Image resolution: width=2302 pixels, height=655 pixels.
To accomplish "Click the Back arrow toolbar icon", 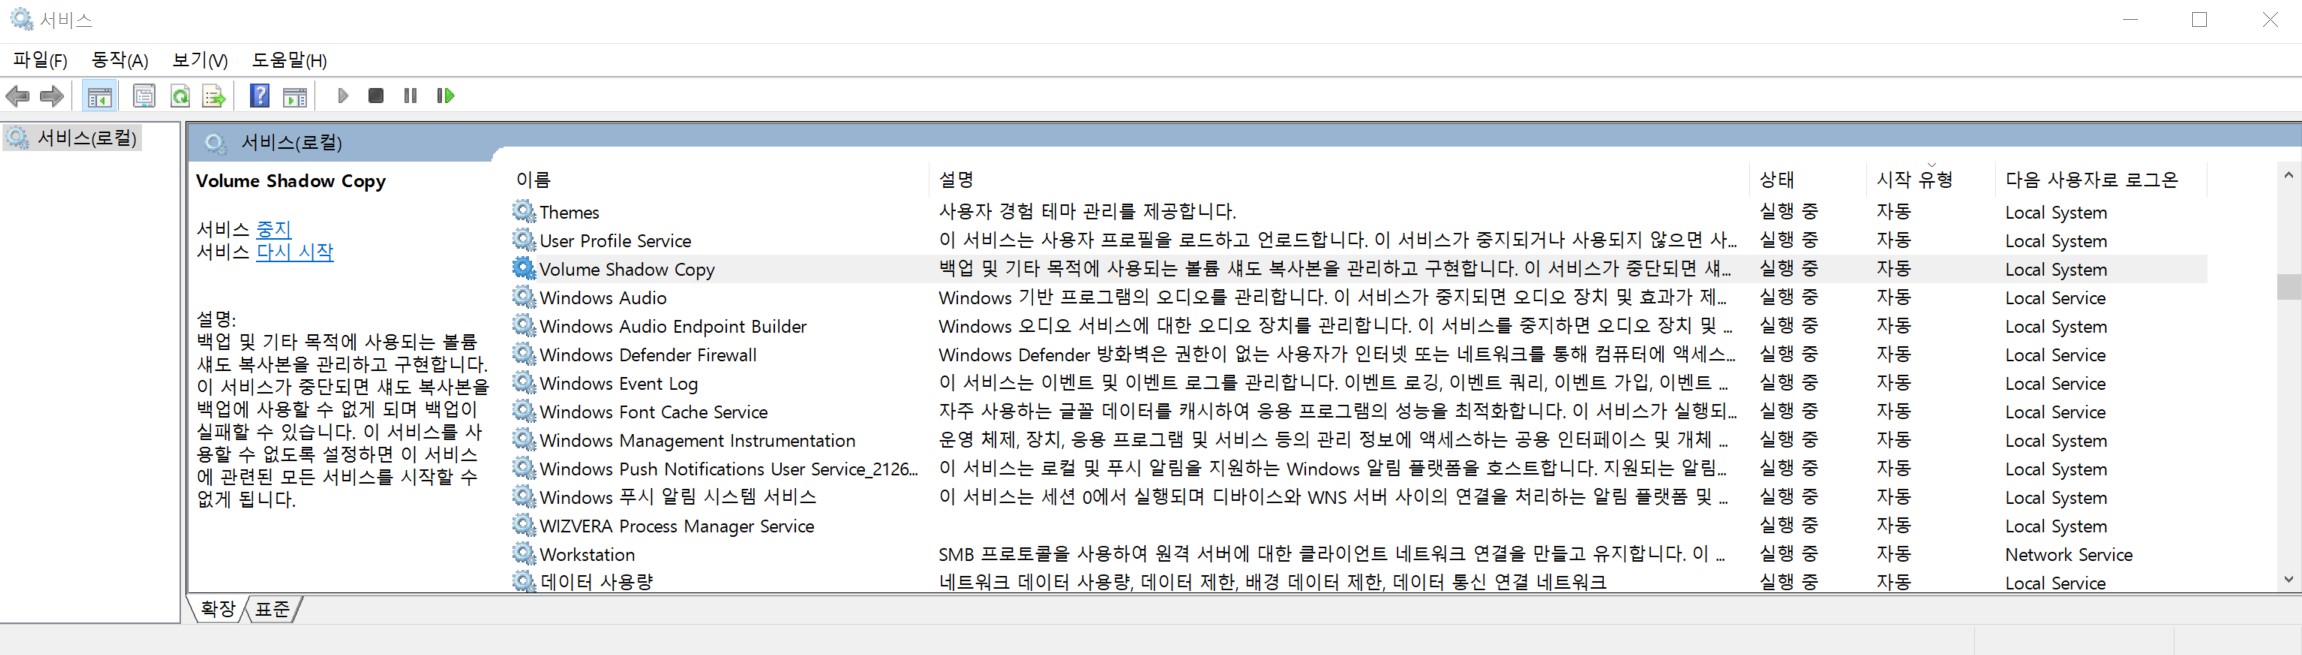I will [17, 96].
